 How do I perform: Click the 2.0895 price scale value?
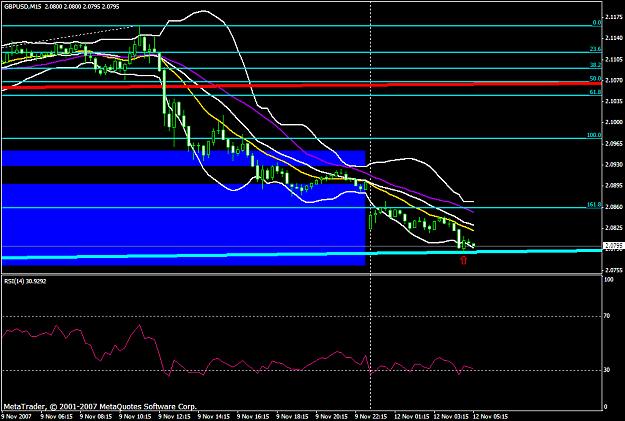click(x=614, y=185)
